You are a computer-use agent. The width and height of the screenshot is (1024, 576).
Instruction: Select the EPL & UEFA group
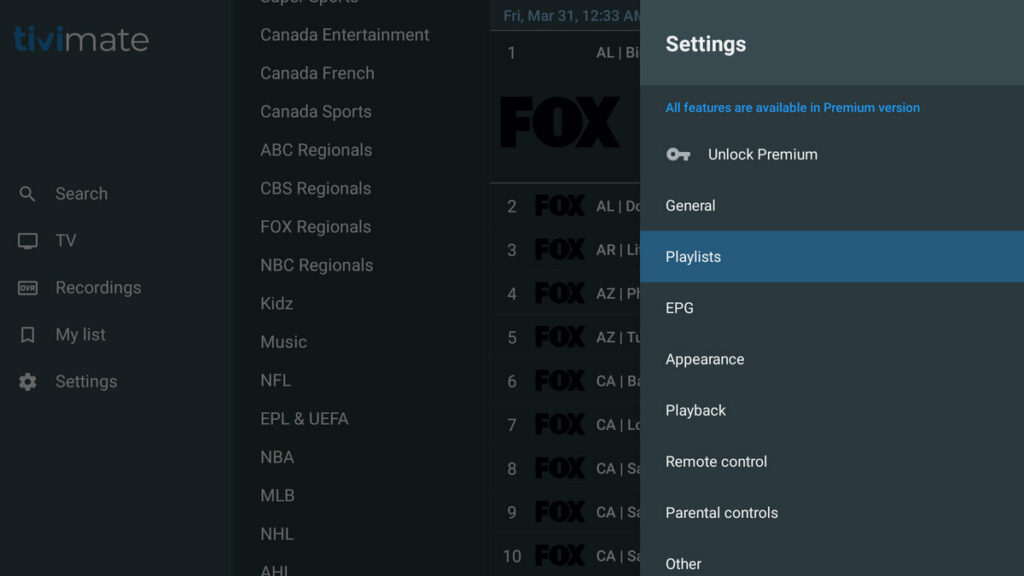pyautogui.click(x=304, y=419)
